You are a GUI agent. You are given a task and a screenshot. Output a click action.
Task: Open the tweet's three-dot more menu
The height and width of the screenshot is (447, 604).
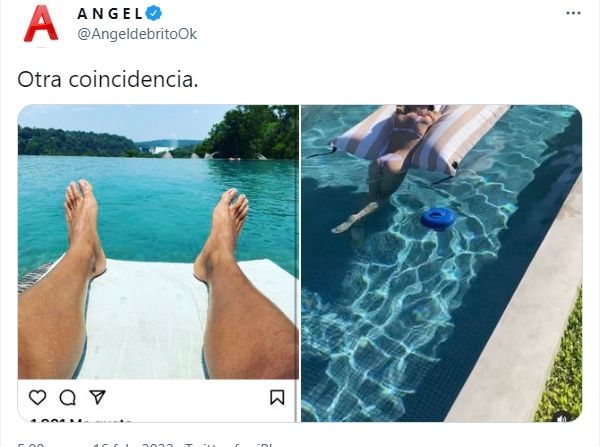coord(573,14)
